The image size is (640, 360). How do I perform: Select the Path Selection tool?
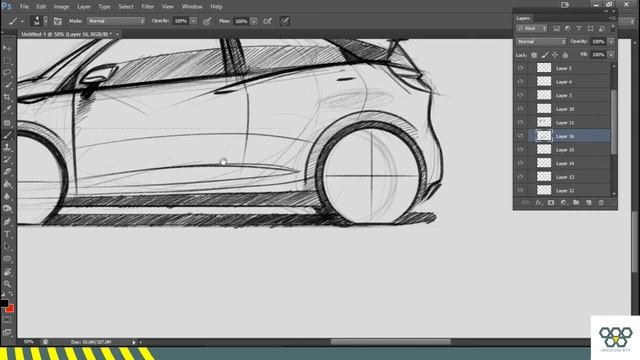(7, 247)
